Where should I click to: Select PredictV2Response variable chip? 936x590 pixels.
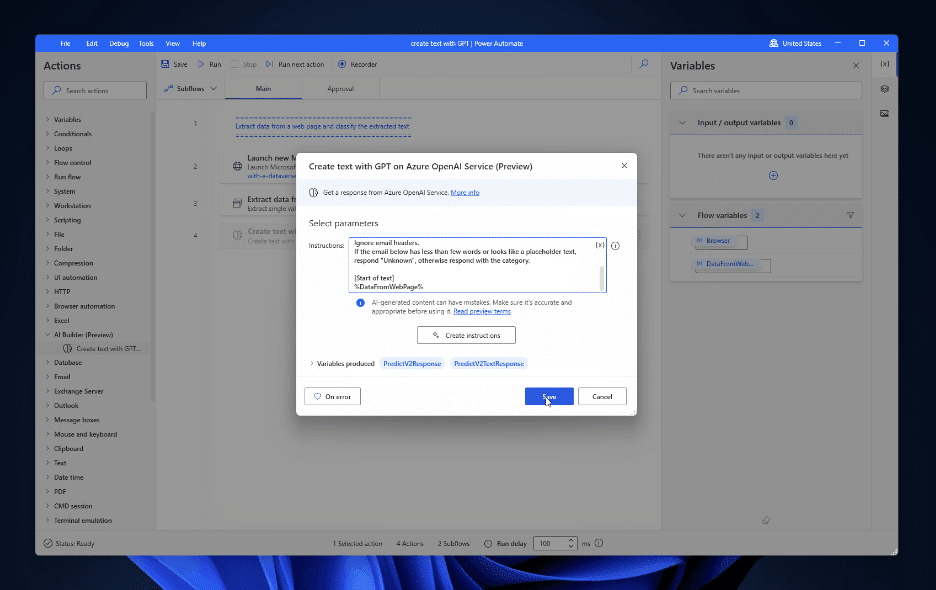pos(412,363)
